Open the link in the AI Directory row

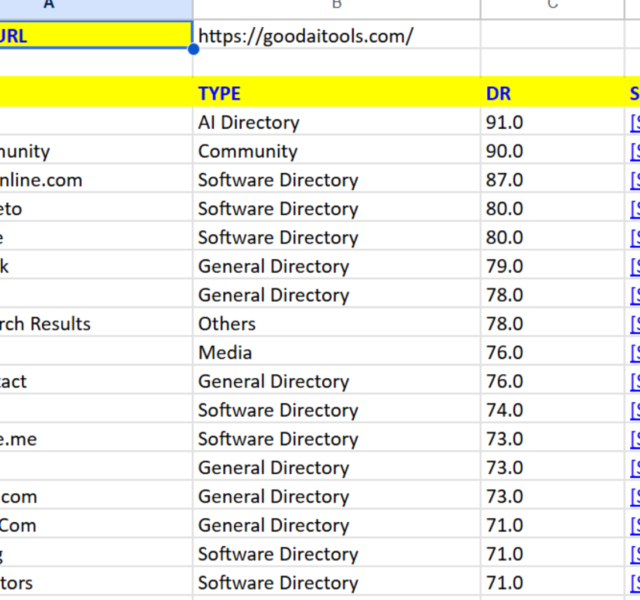pos(635,122)
